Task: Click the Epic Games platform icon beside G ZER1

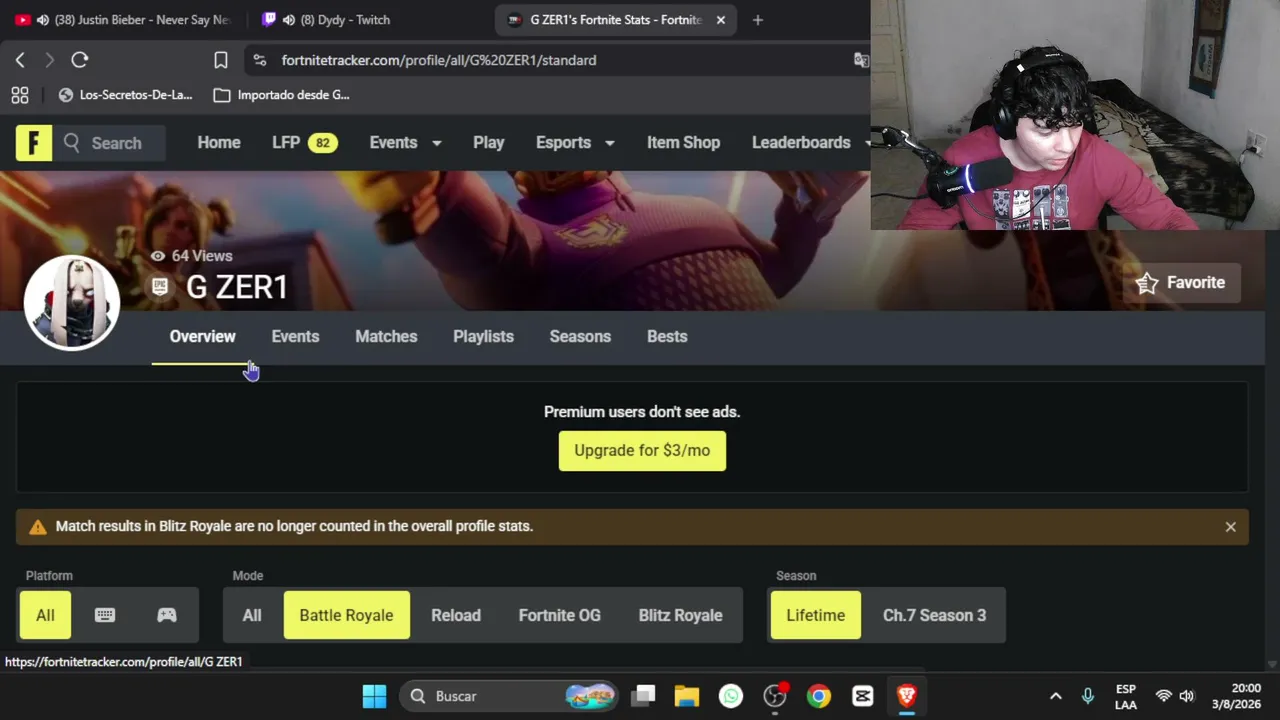Action: pos(160,287)
